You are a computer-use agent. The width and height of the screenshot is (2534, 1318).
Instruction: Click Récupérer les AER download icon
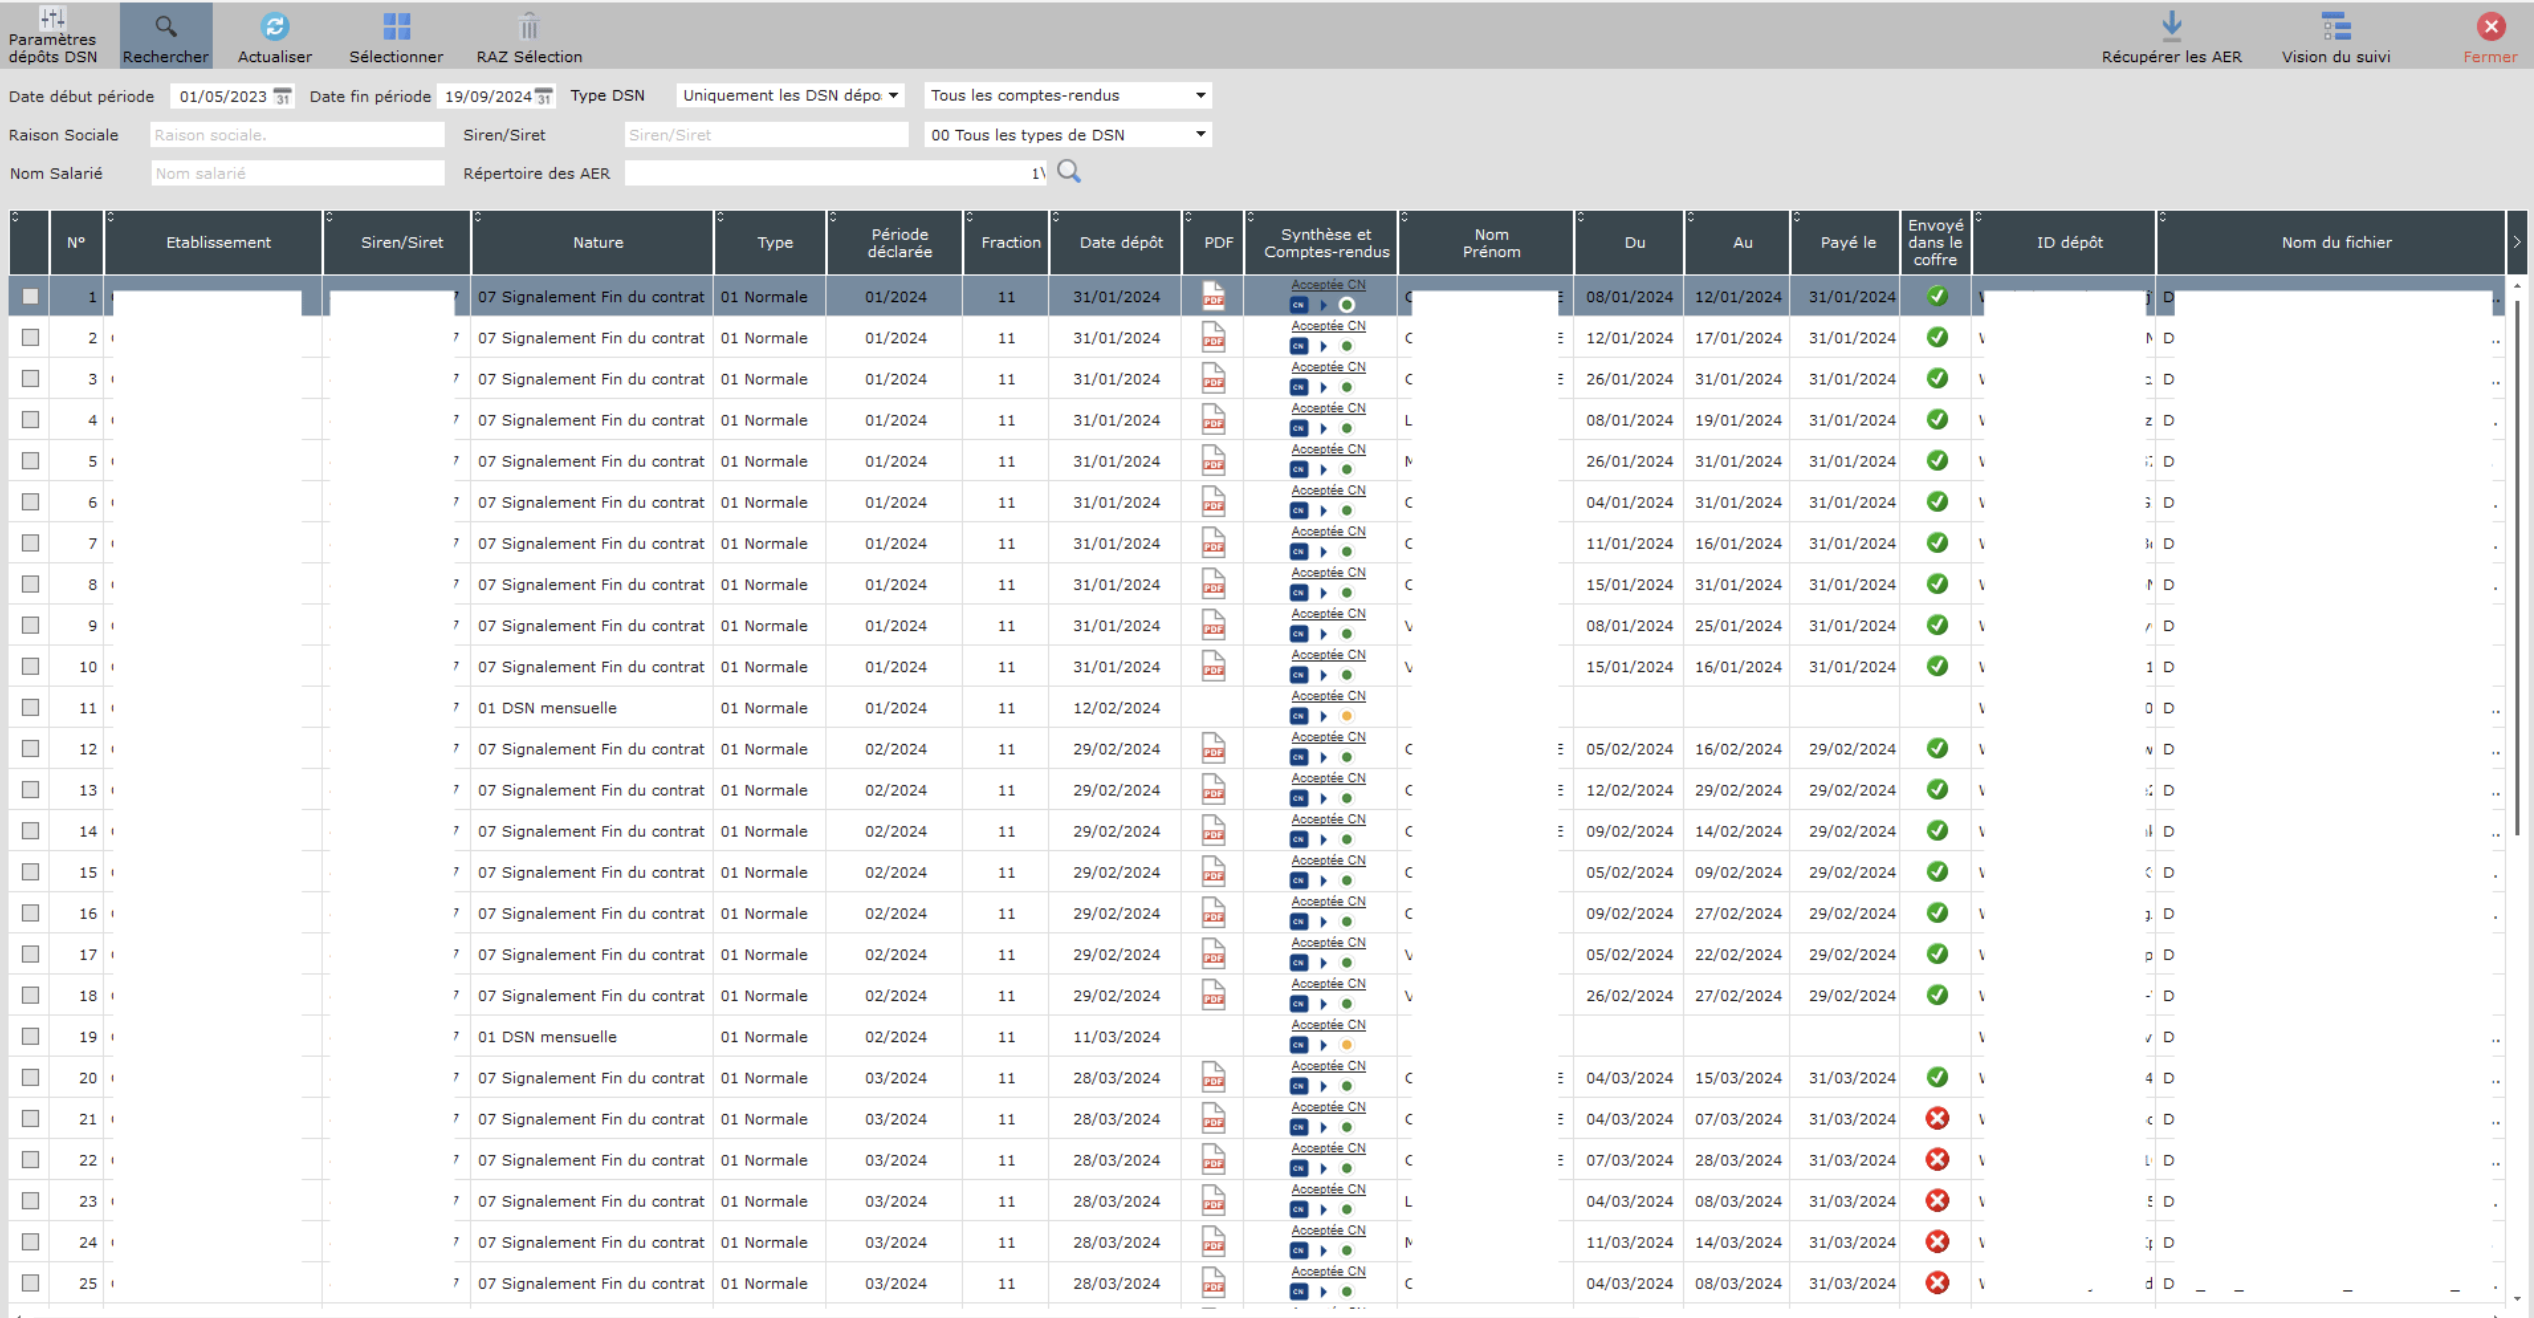2171,27
